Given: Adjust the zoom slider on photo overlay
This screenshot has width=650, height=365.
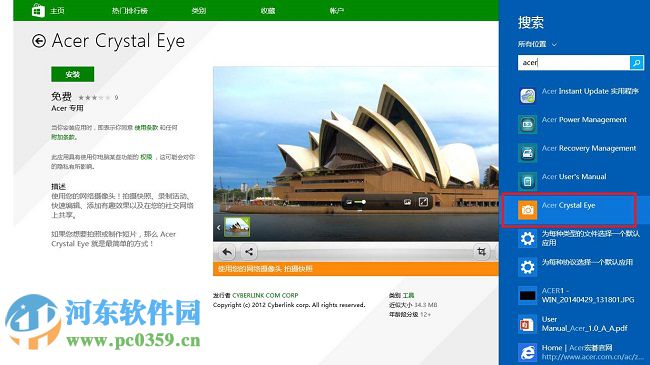Looking at the screenshot, I should click(359, 202).
